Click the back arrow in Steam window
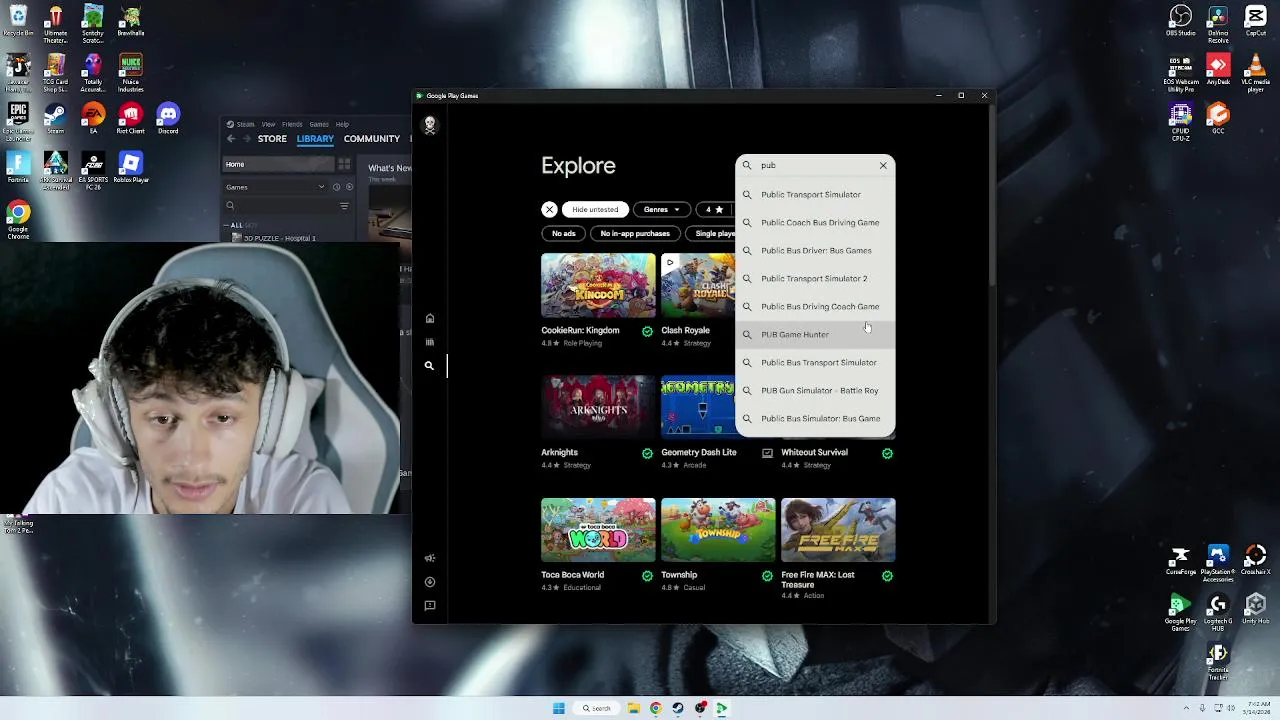The height and width of the screenshot is (720, 1280). point(231,139)
